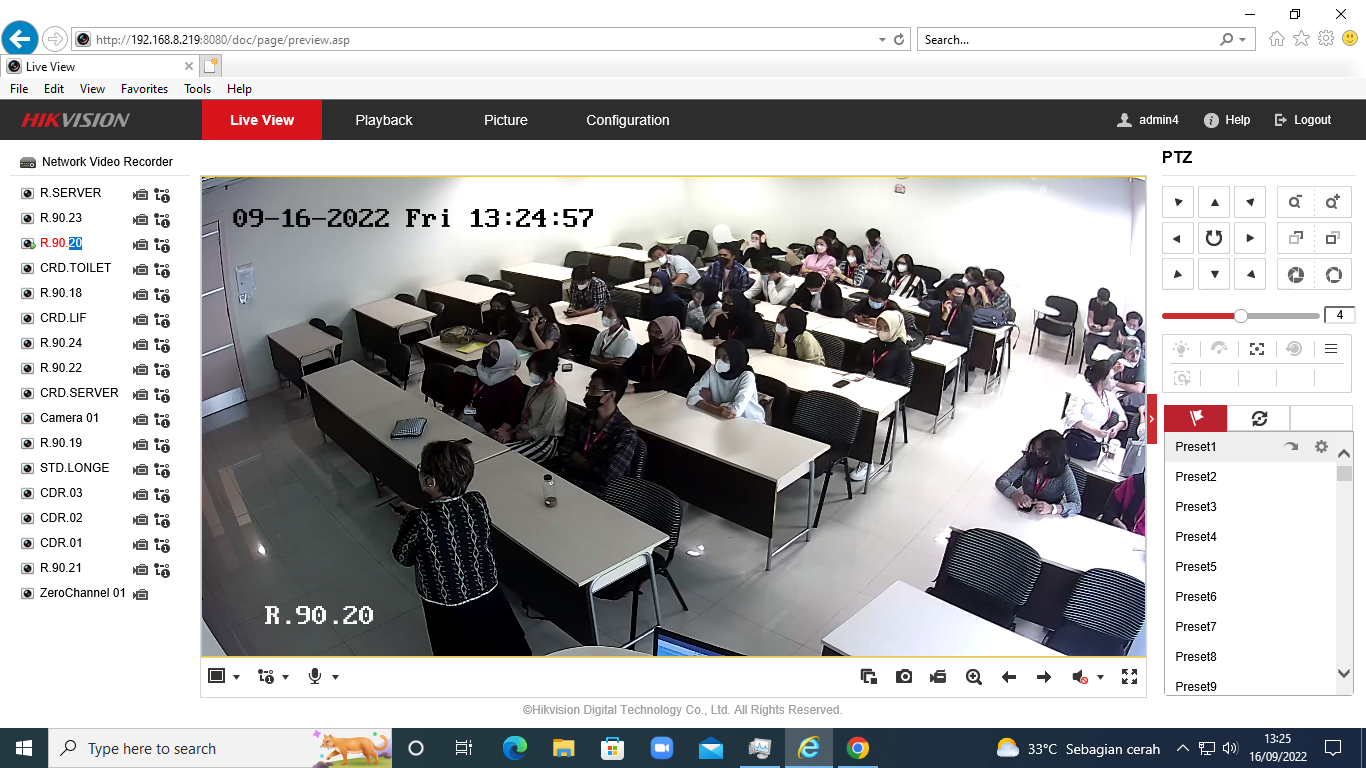The width and height of the screenshot is (1366, 768).
Task: Start the PTZ auto-scan in the pad center
Action: 1214,238
